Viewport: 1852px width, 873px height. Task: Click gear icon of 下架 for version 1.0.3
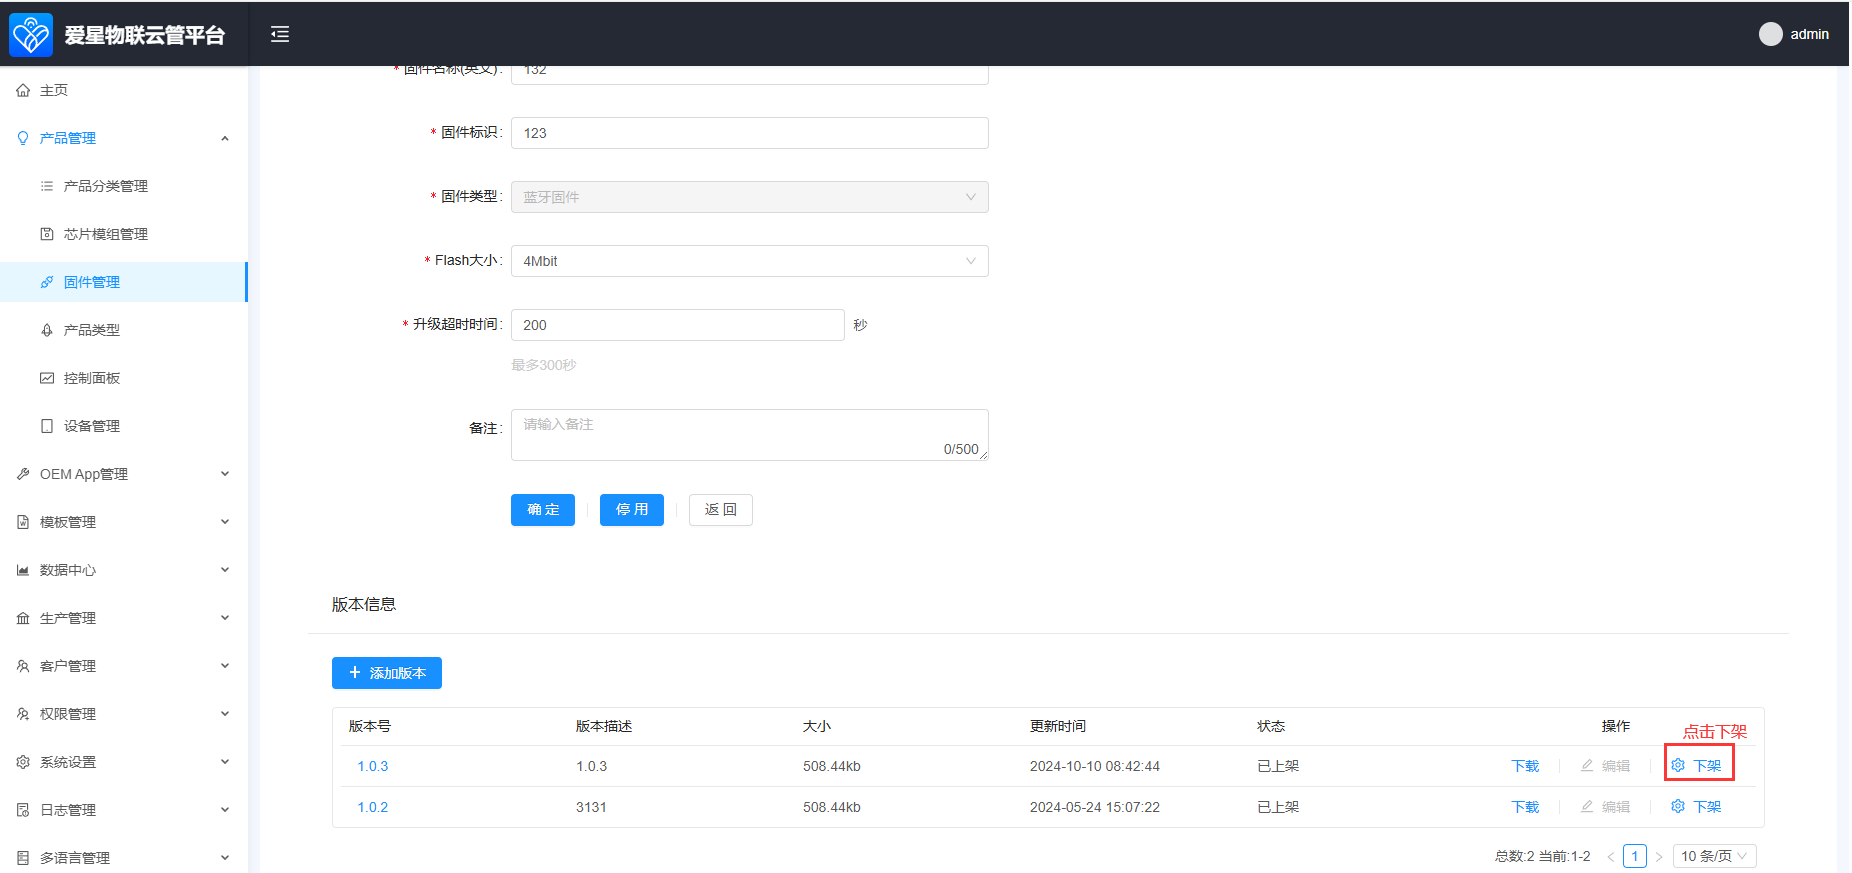[1678, 765]
